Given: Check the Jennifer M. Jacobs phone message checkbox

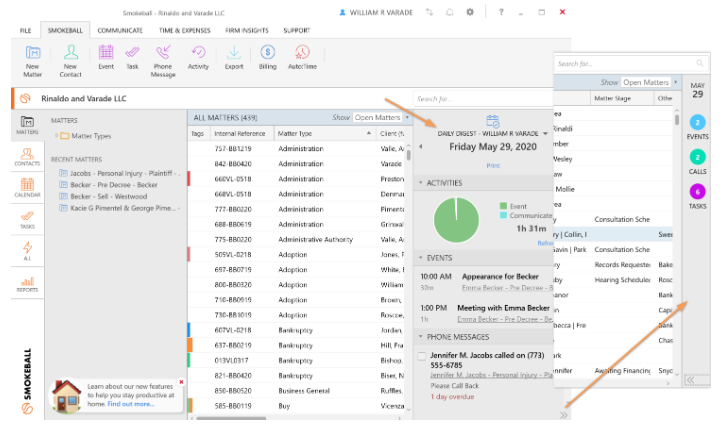Looking at the screenshot, I should point(421,356).
